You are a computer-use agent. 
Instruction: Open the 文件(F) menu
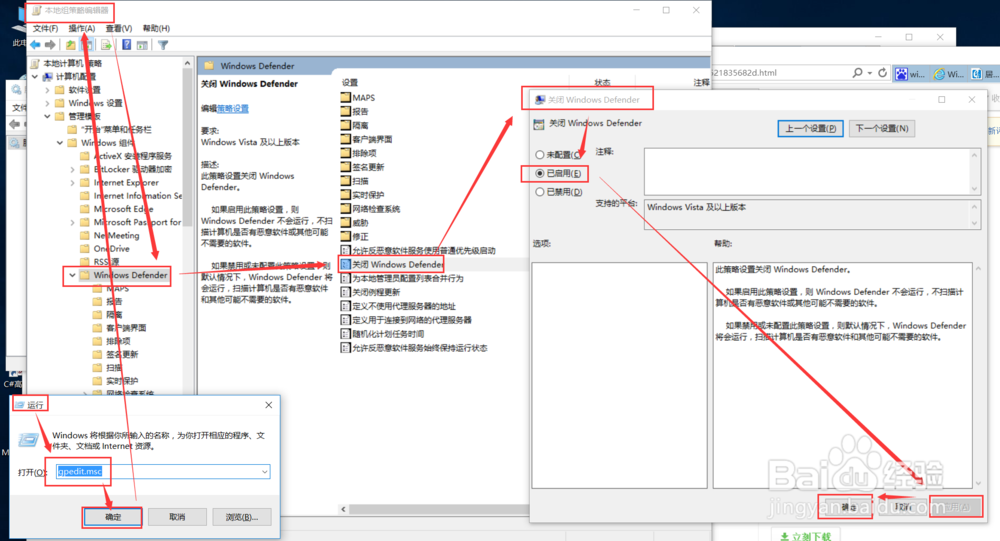tap(45, 28)
